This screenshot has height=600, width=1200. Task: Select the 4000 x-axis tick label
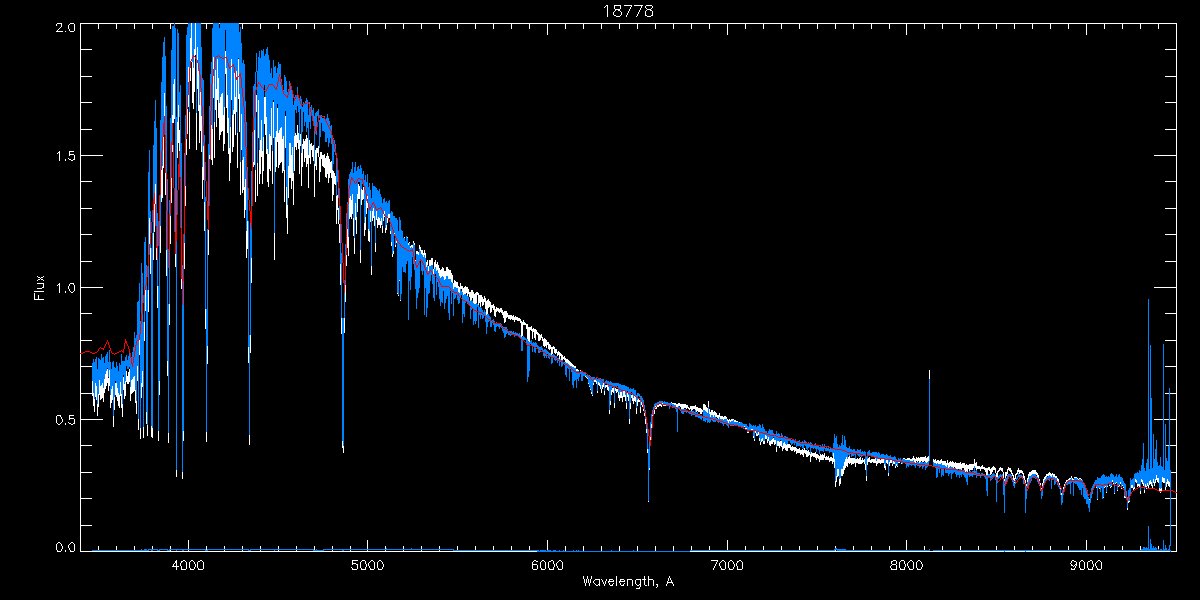pos(188,563)
